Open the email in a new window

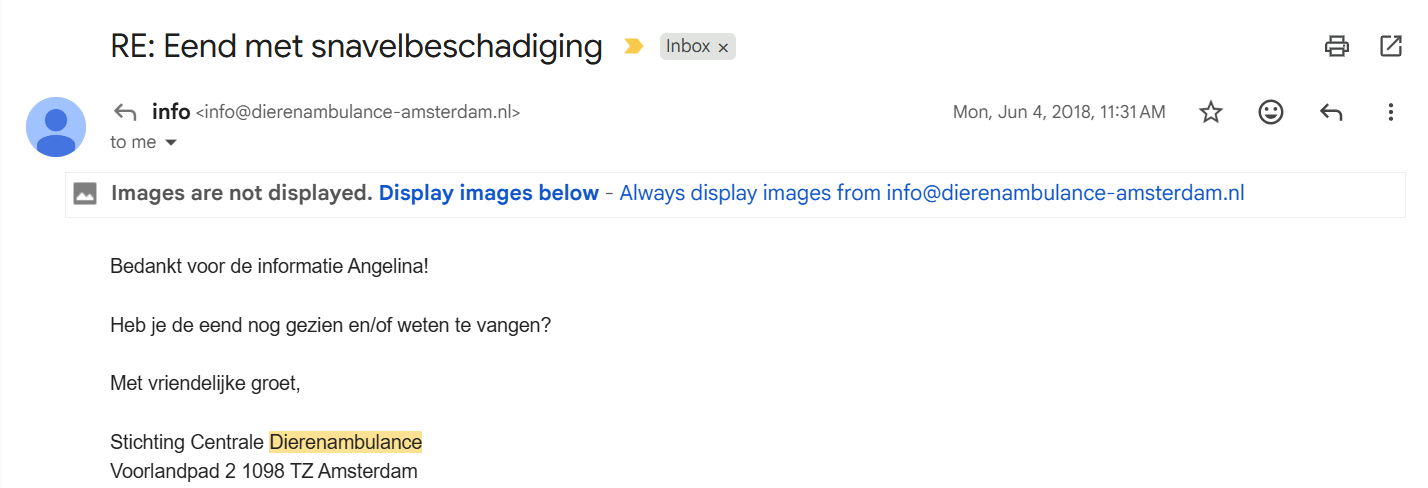pos(1391,46)
